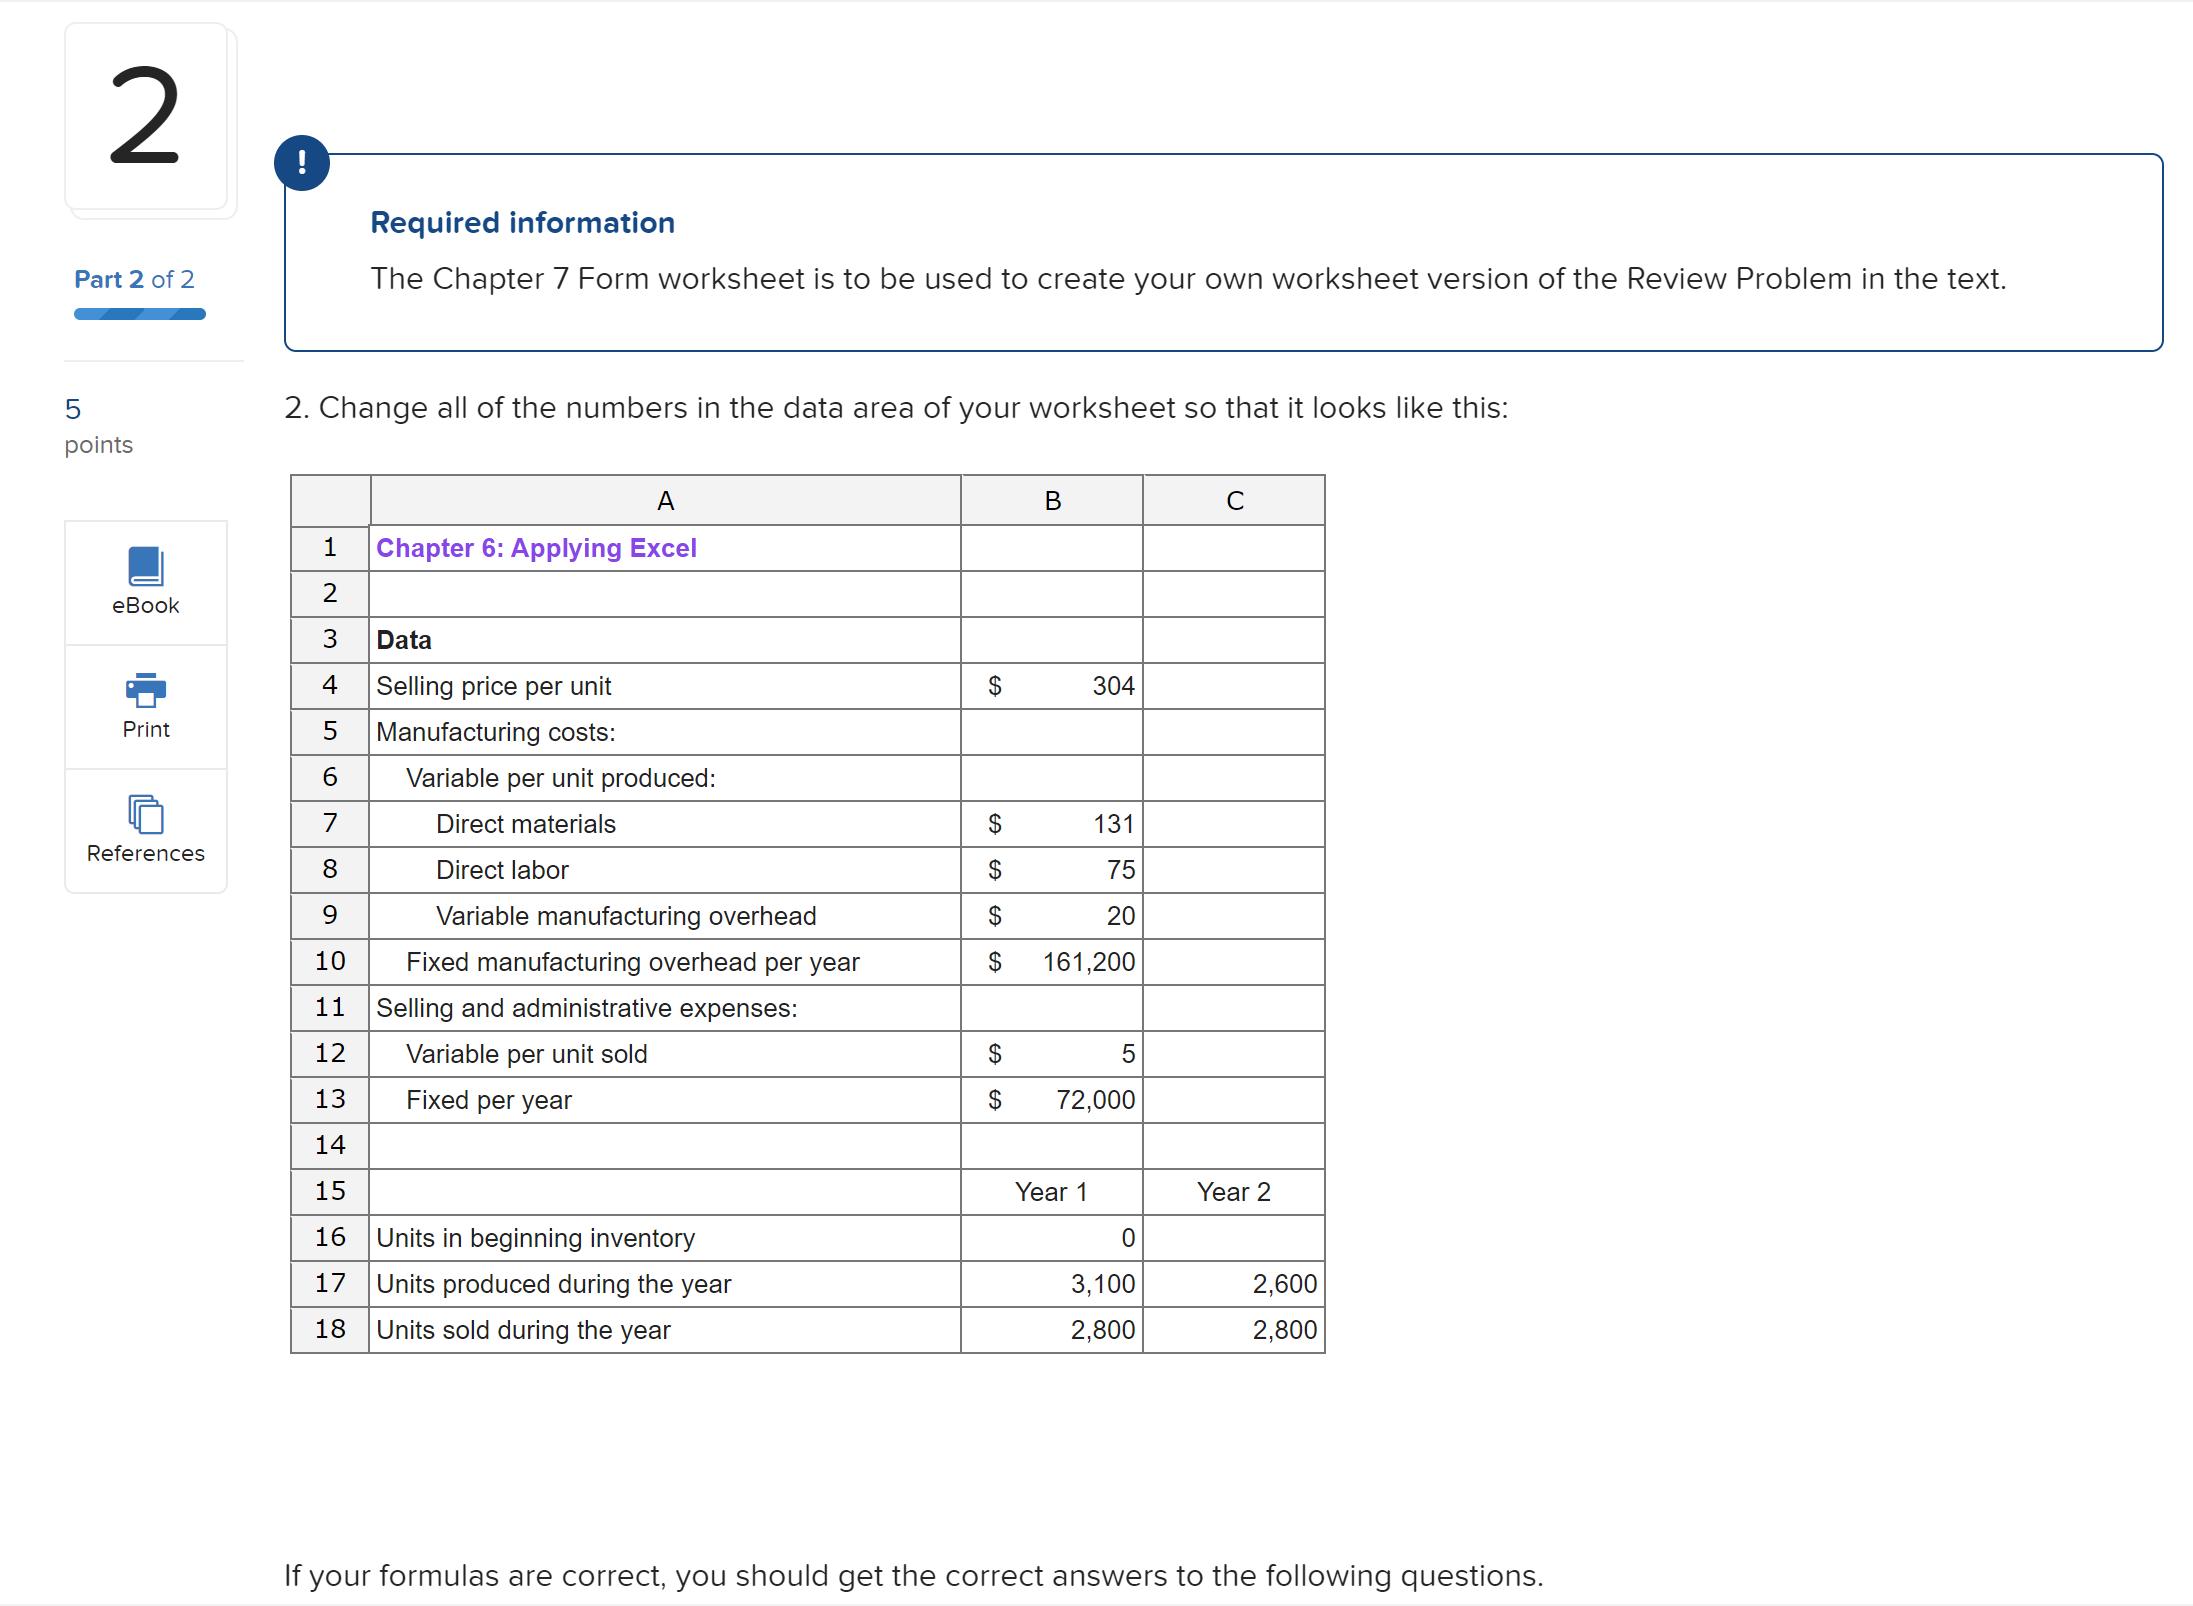Open the References documents icon
This screenshot has height=1606, width=2193.
pyautogui.click(x=146, y=814)
